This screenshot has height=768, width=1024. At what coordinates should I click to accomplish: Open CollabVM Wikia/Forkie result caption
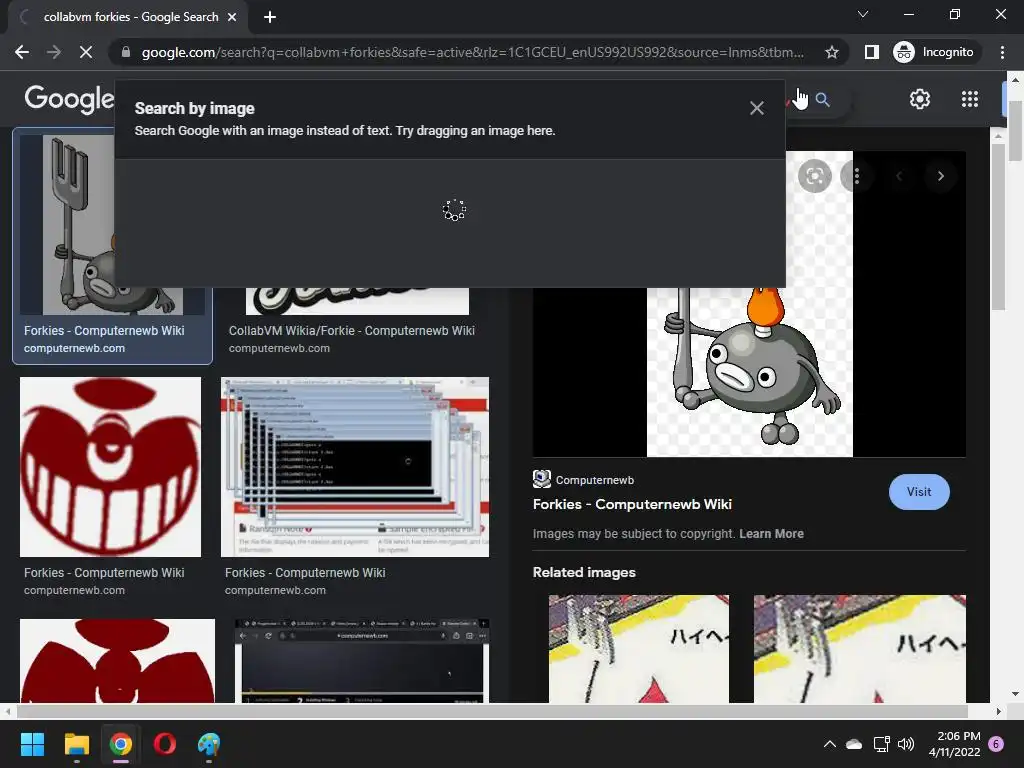[351, 330]
